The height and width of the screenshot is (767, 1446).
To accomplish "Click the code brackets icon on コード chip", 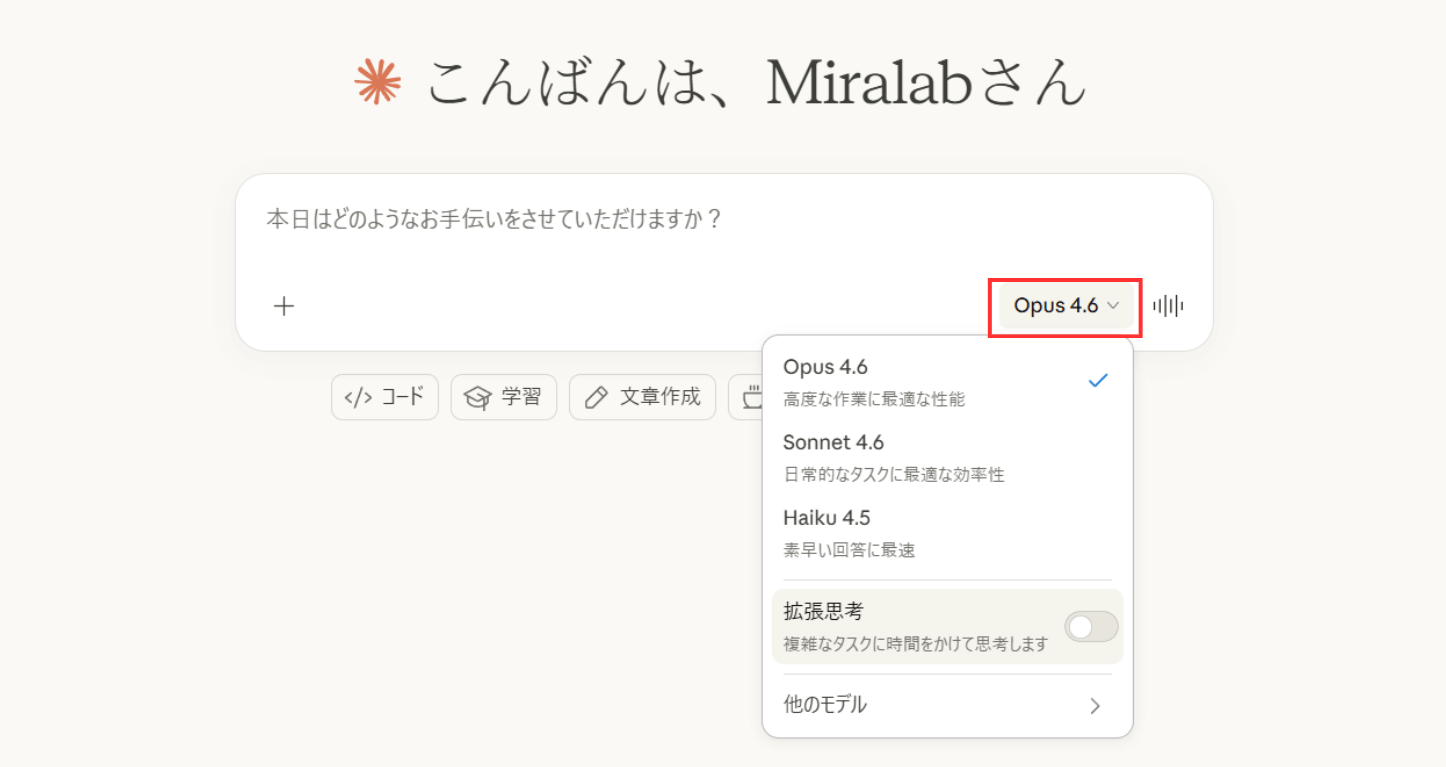I will click(x=358, y=397).
